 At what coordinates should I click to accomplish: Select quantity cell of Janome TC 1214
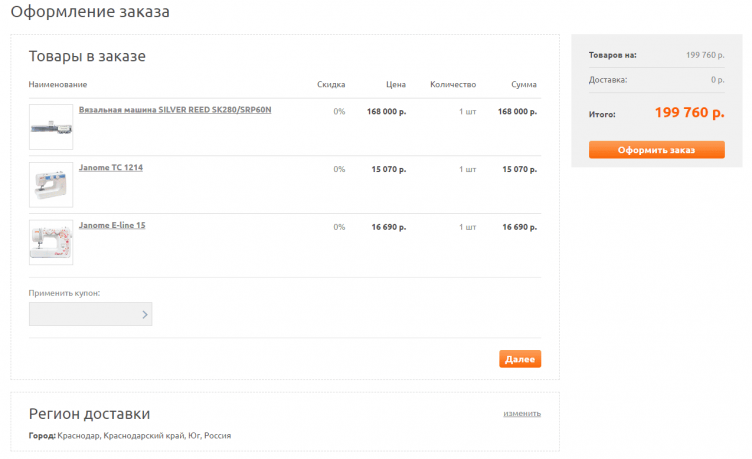pyautogui.click(x=467, y=169)
